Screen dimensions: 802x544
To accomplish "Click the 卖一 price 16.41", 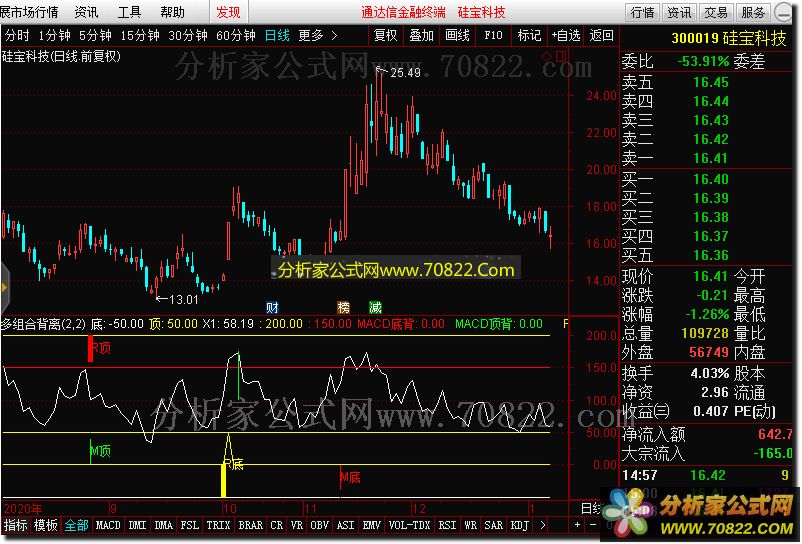I will pos(710,158).
